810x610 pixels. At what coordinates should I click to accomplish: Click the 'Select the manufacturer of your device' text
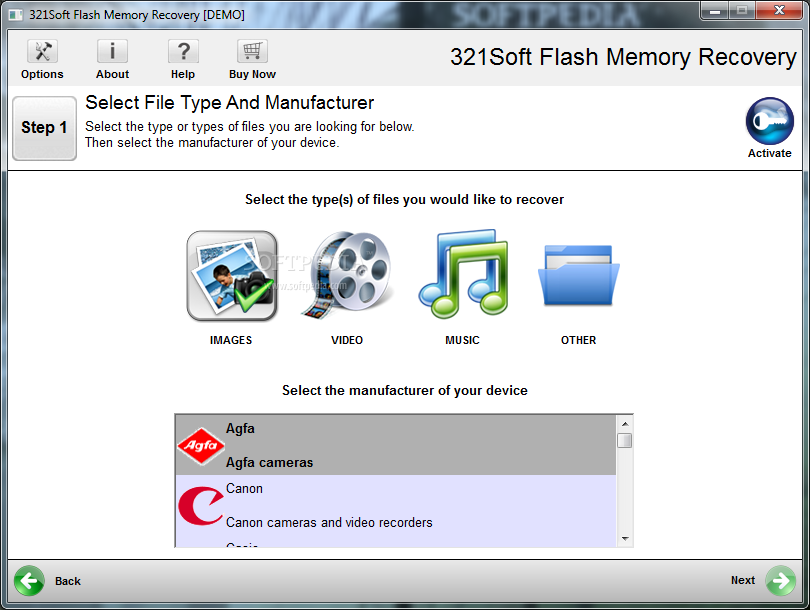(x=404, y=390)
